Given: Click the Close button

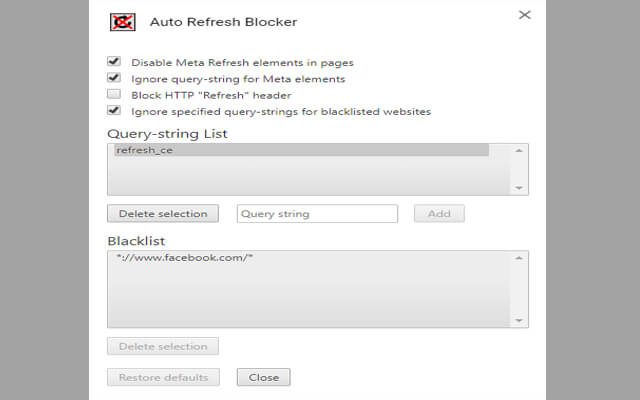Looking at the screenshot, I should click(x=264, y=377).
